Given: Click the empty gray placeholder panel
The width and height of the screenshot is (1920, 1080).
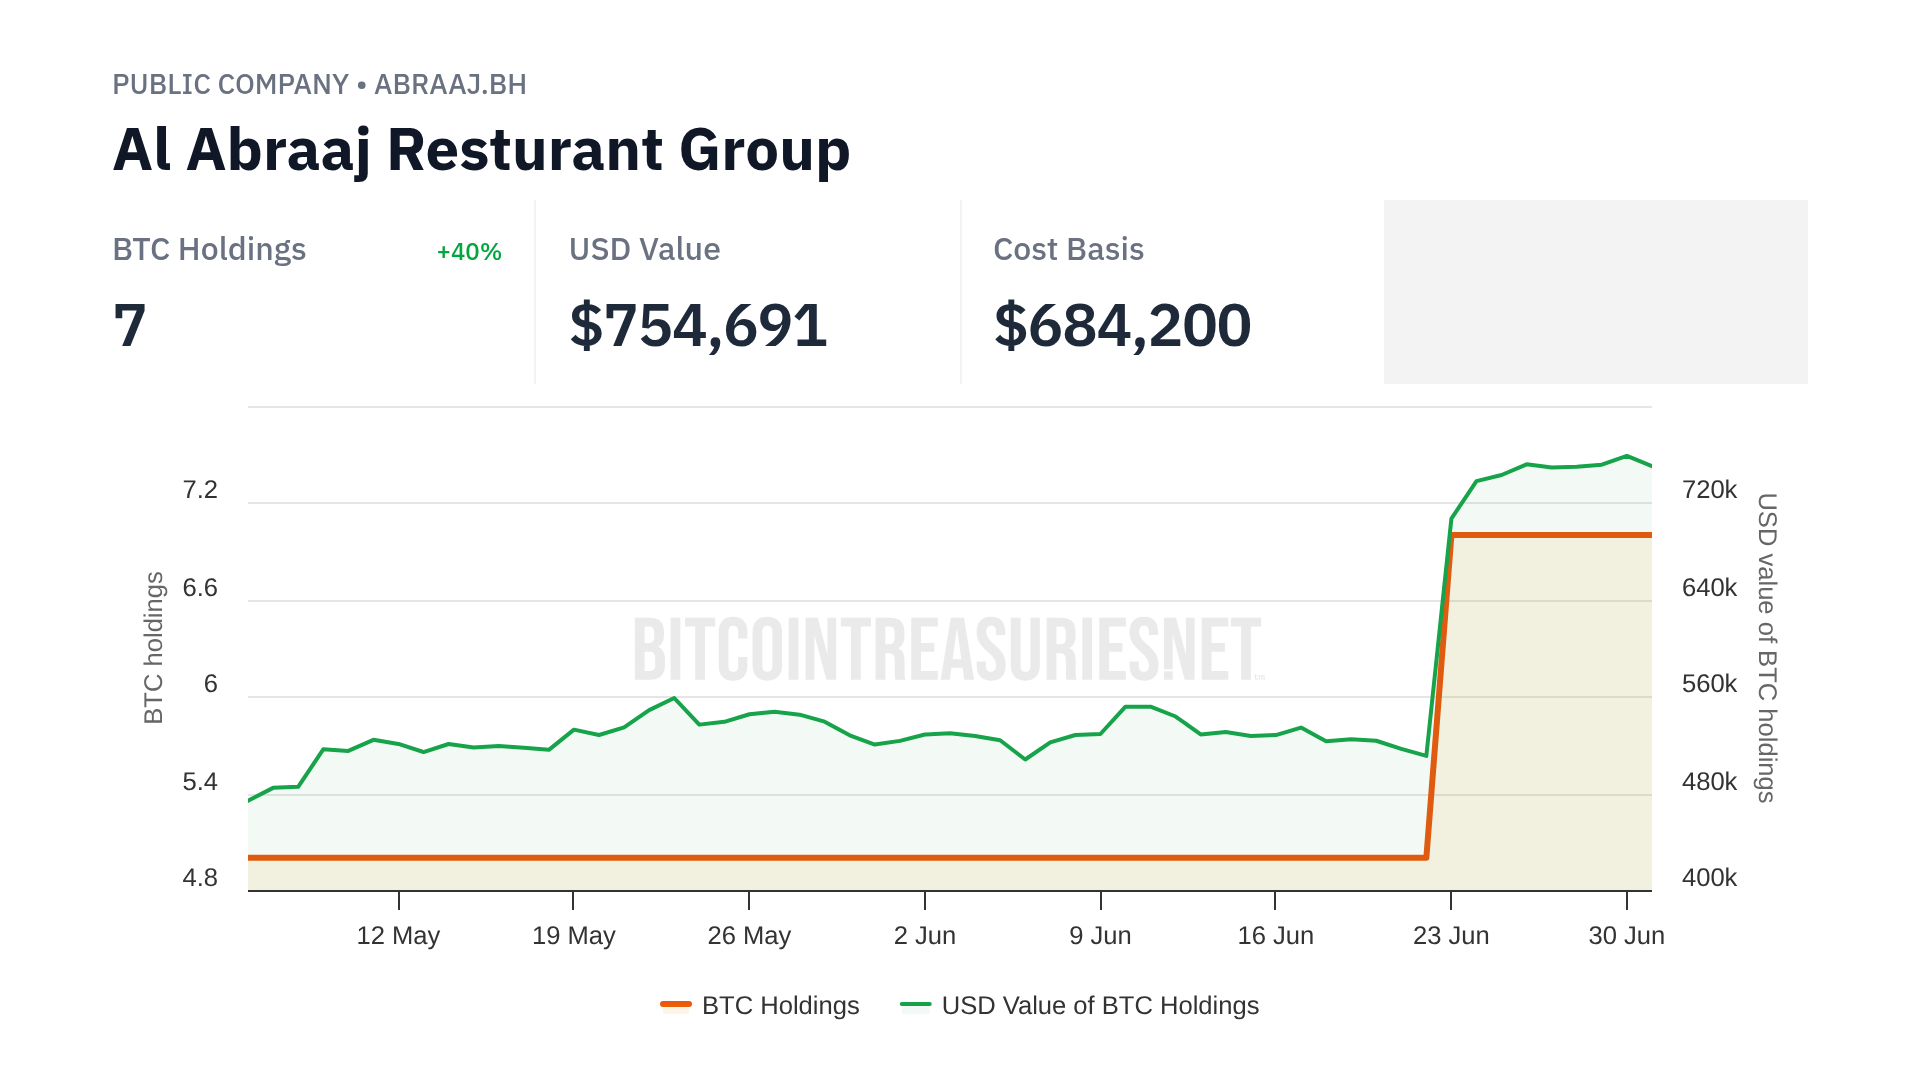Looking at the screenshot, I should pyautogui.click(x=1595, y=292).
